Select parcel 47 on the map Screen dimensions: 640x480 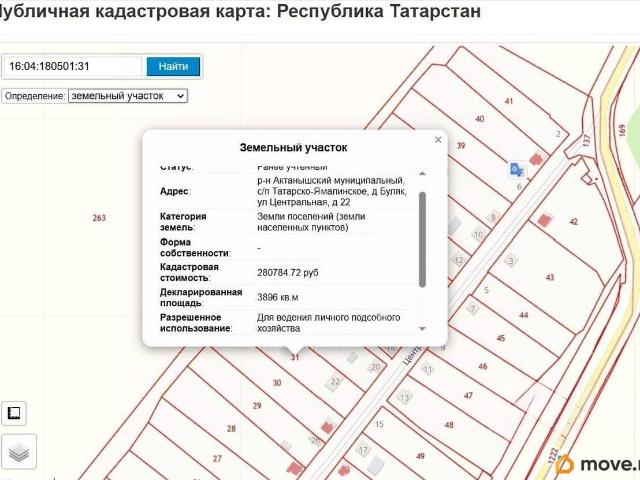pos(468,396)
